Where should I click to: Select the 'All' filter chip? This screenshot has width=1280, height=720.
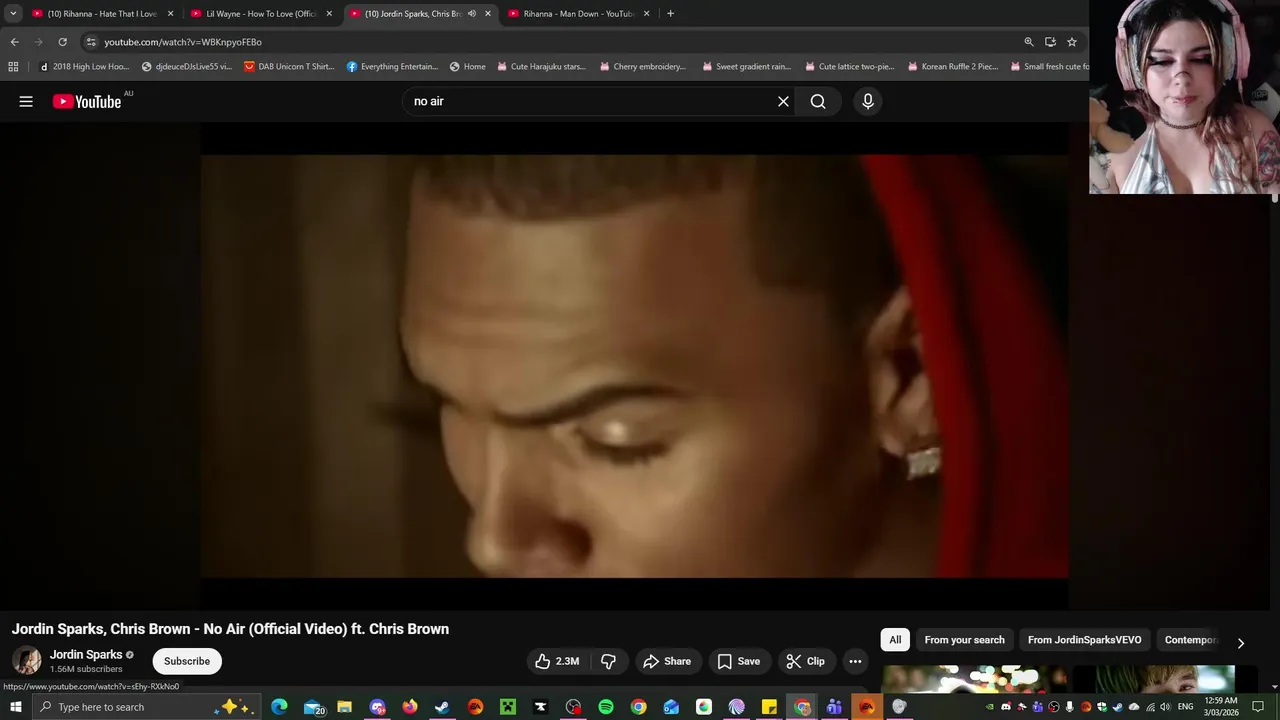[895, 640]
